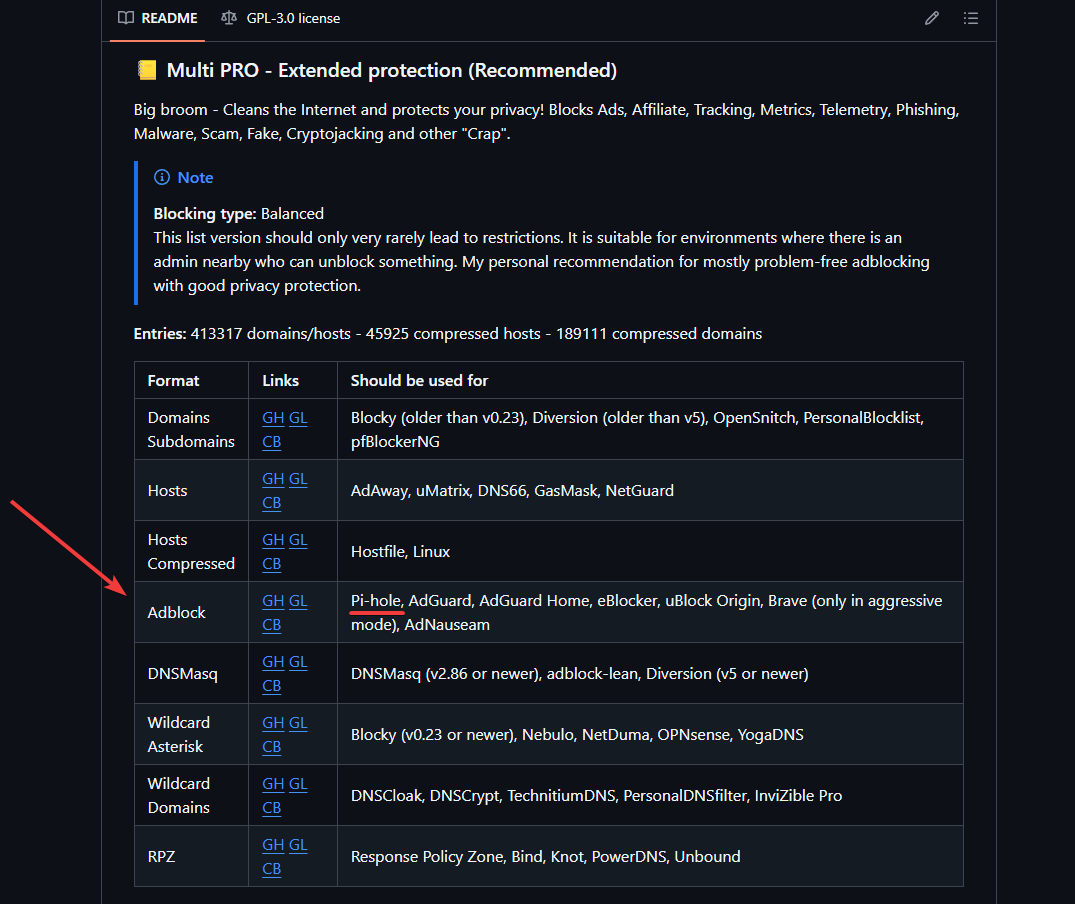This screenshot has height=904, width=1075.
Task: Open the GPL-3.0 license tab
Action: 292,18
